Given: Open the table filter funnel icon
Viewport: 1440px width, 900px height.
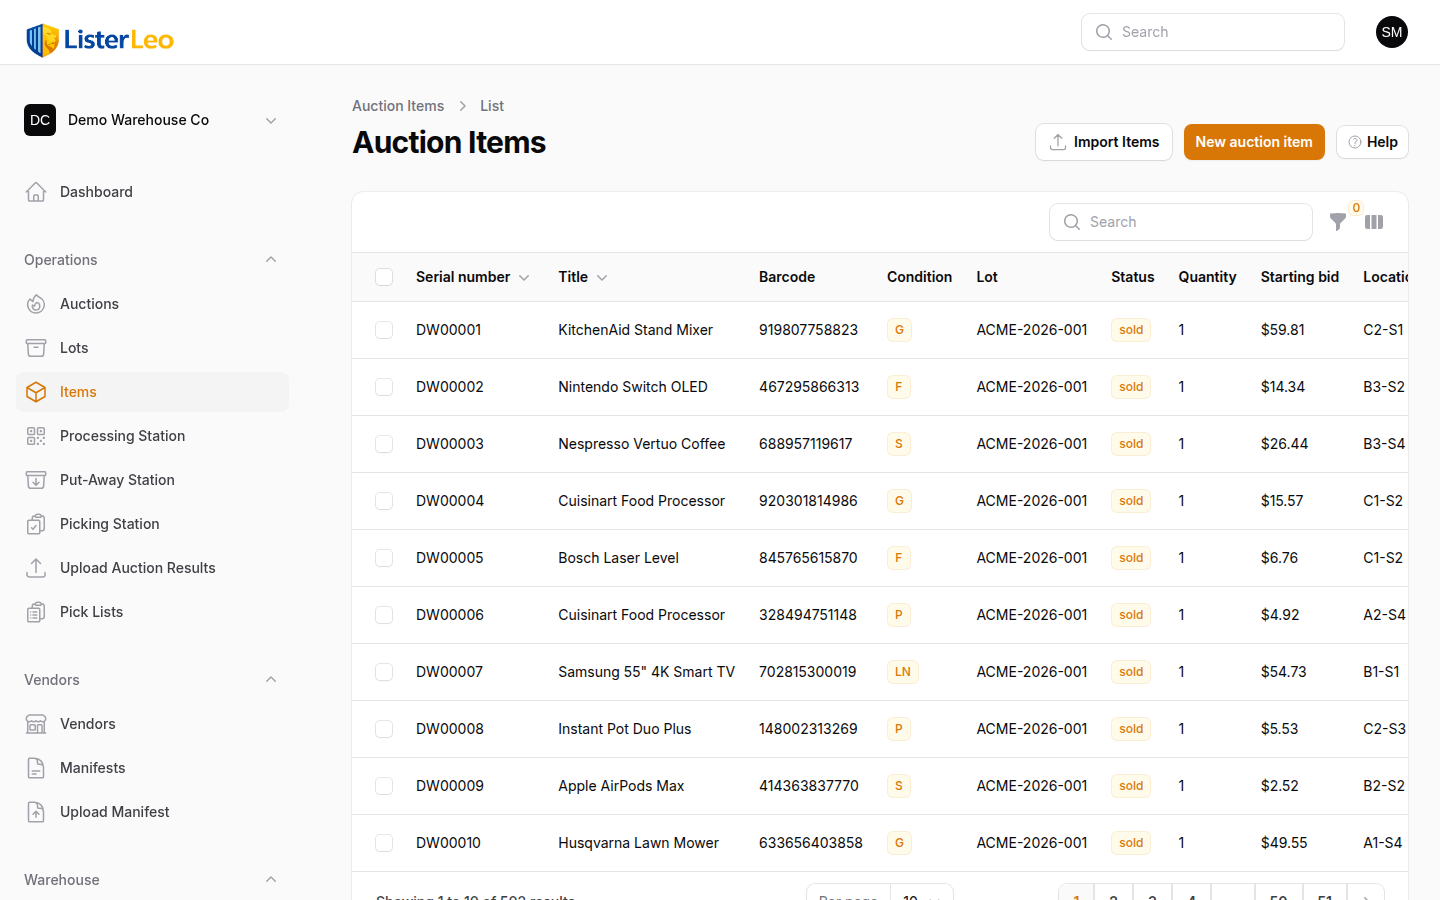Looking at the screenshot, I should (x=1337, y=222).
